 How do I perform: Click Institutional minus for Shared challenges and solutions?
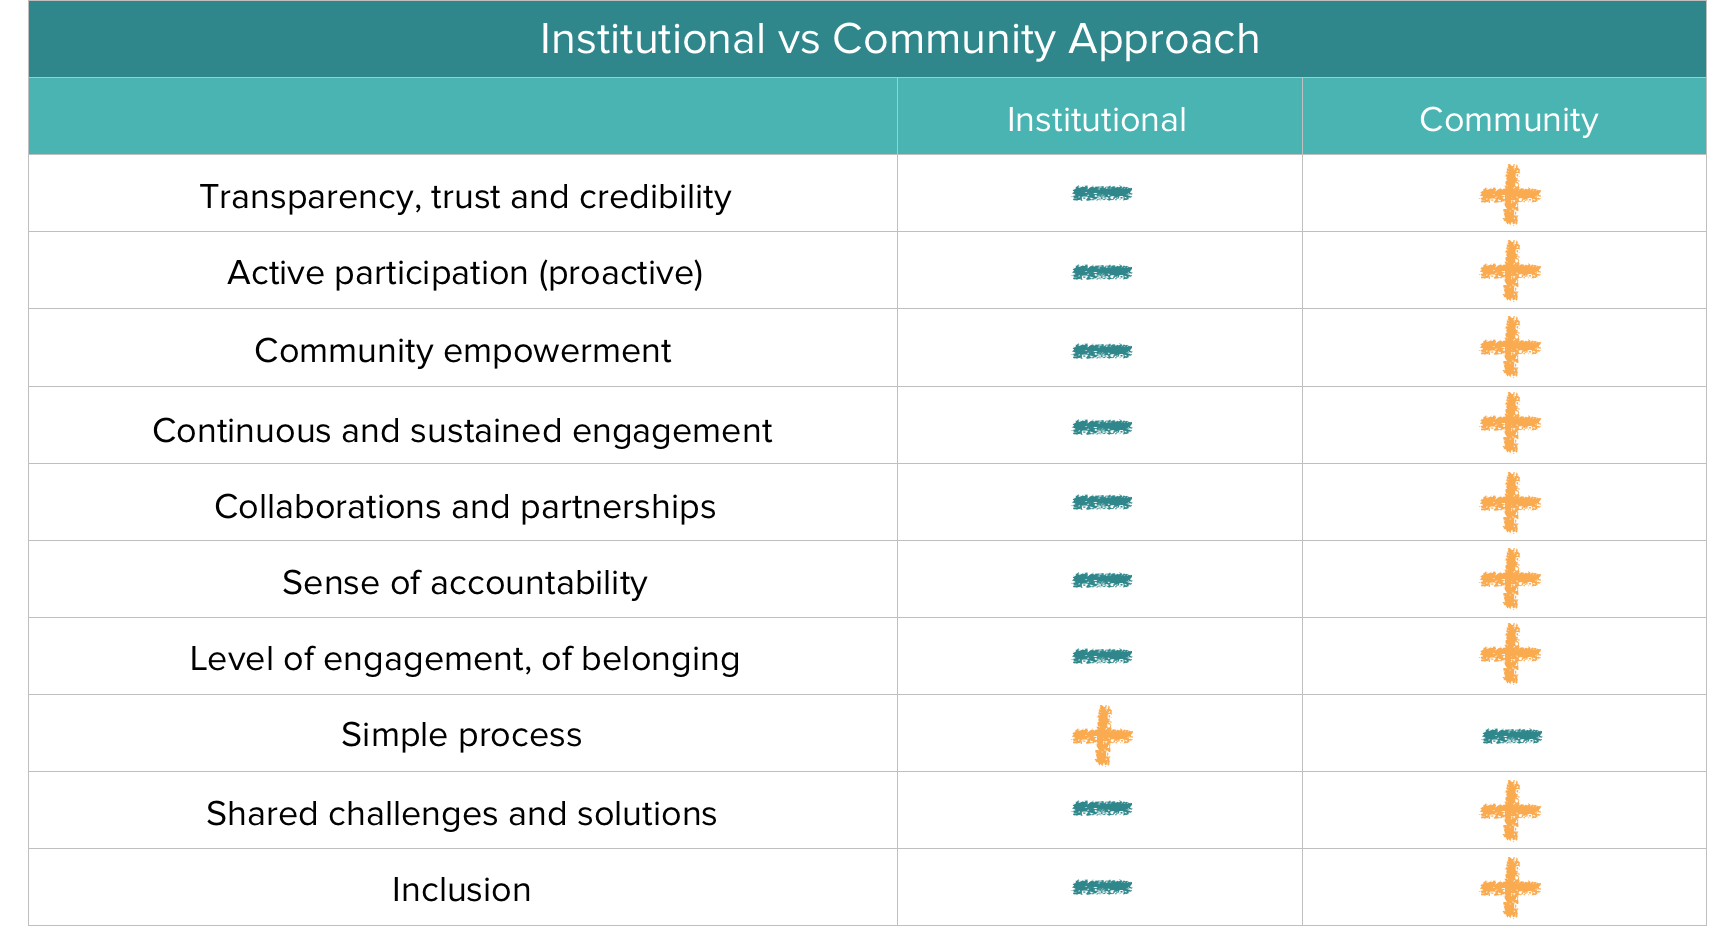click(x=1101, y=809)
